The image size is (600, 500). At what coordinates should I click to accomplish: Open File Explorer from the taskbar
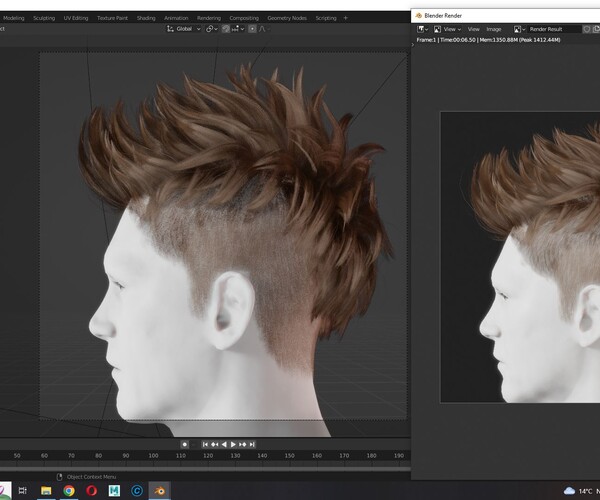[x=46, y=490]
